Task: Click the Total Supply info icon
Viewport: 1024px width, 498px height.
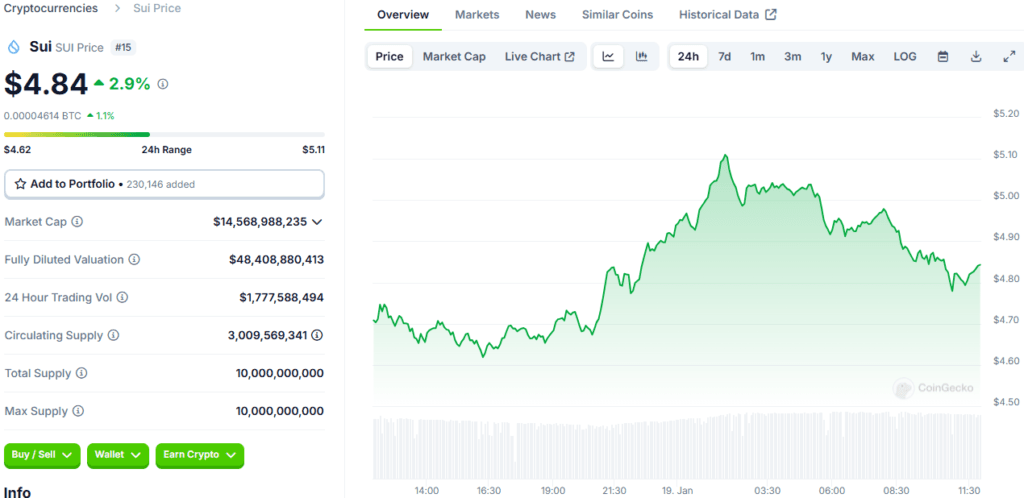Action: coord(81,373)
